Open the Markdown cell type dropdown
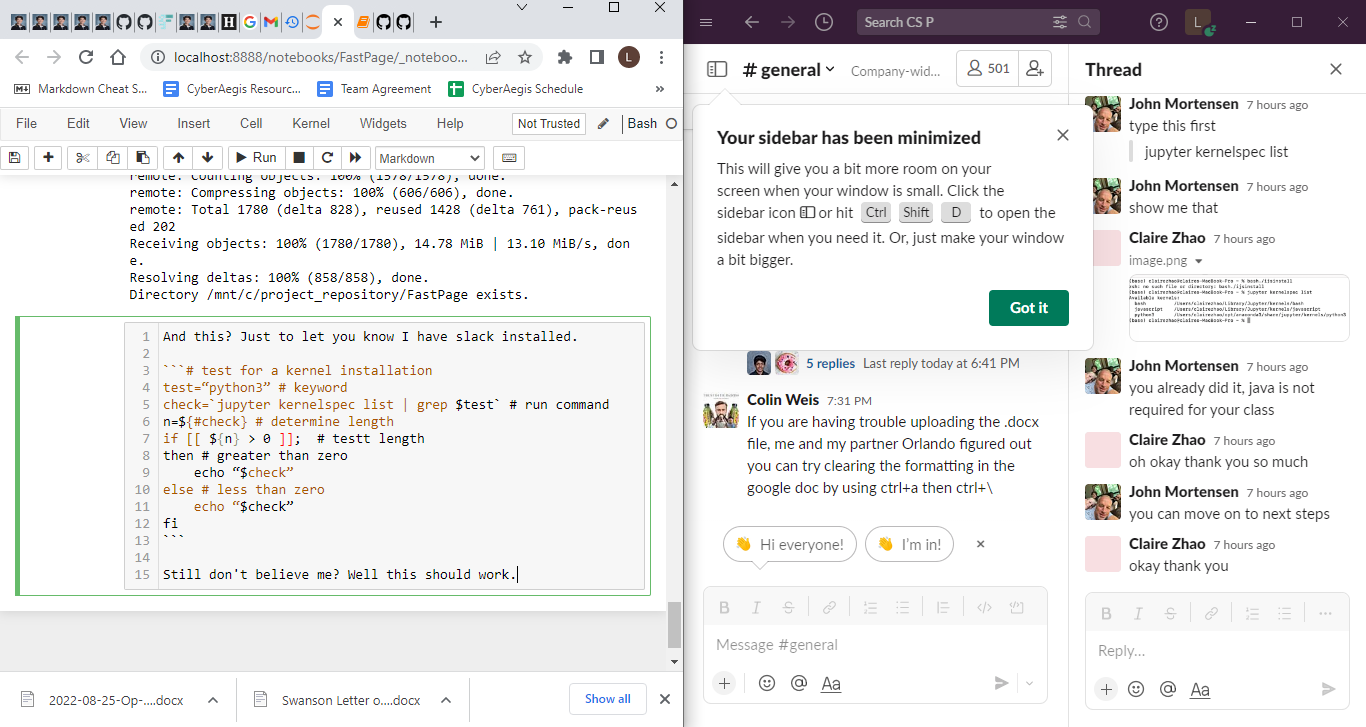Screen dimensions: 1366x727 (x=430, y=158)
